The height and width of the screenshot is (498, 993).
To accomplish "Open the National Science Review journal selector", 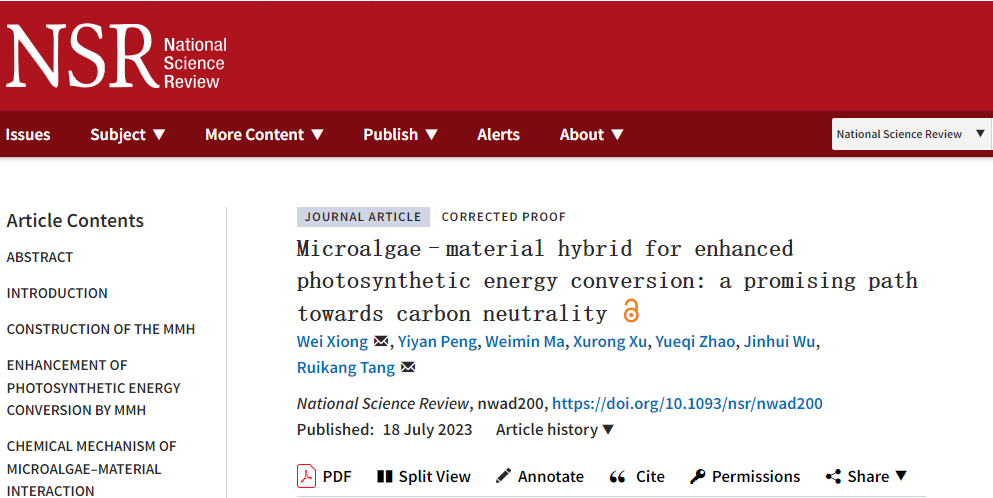I will click(x=910, y=134).
